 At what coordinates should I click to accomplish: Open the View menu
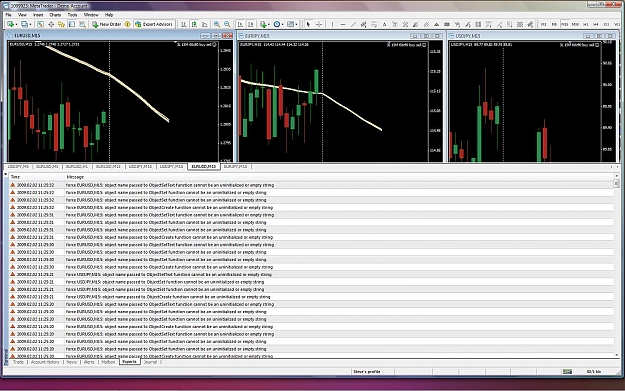[x=22, y=15]
